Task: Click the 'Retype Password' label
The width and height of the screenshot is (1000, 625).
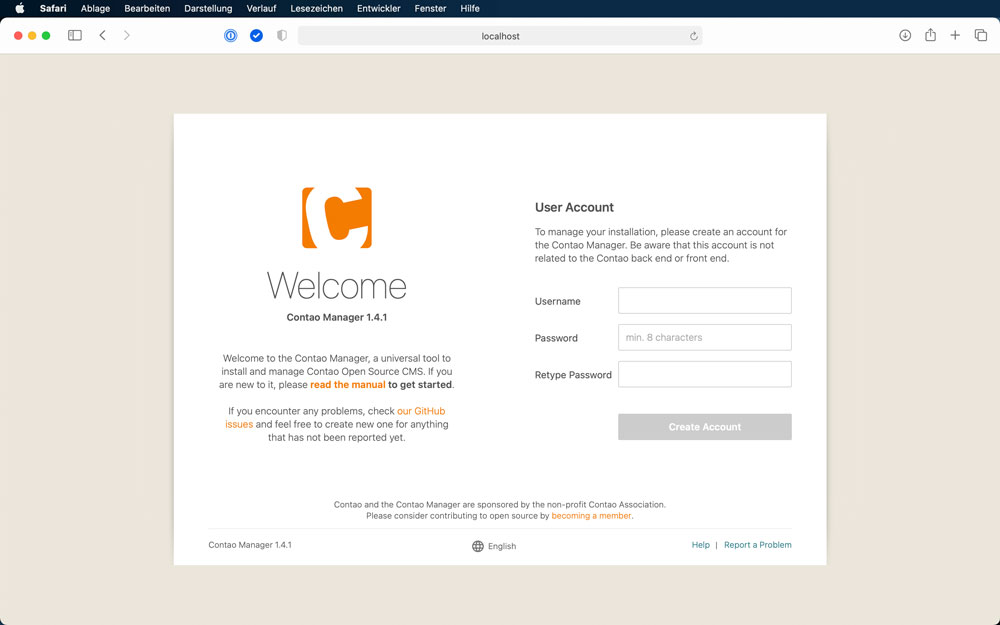Action: tap(573, 375)
